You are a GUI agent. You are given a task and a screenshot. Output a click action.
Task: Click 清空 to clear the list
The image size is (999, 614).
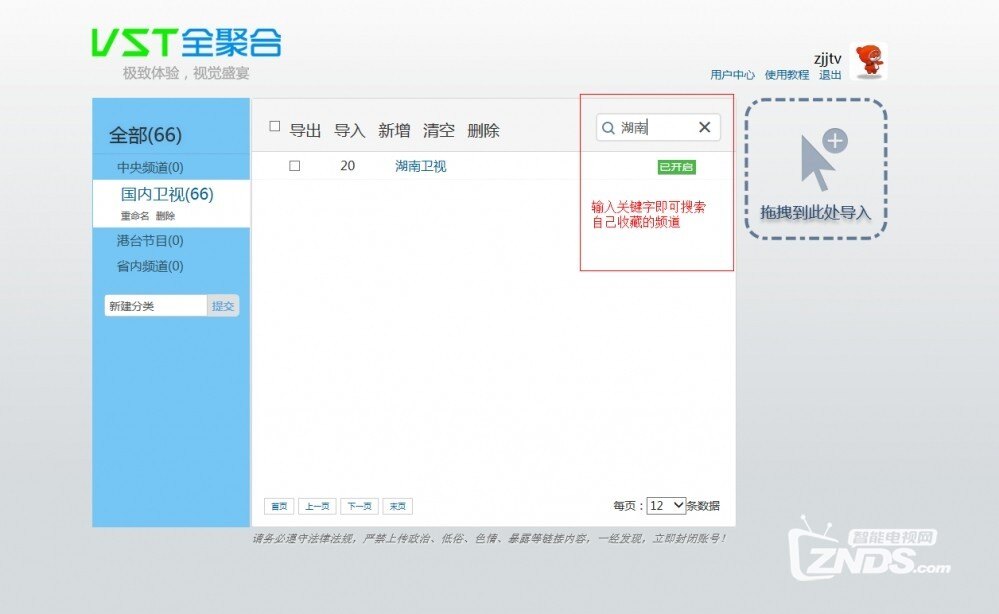pyautogui.click(x=438, y=130)
